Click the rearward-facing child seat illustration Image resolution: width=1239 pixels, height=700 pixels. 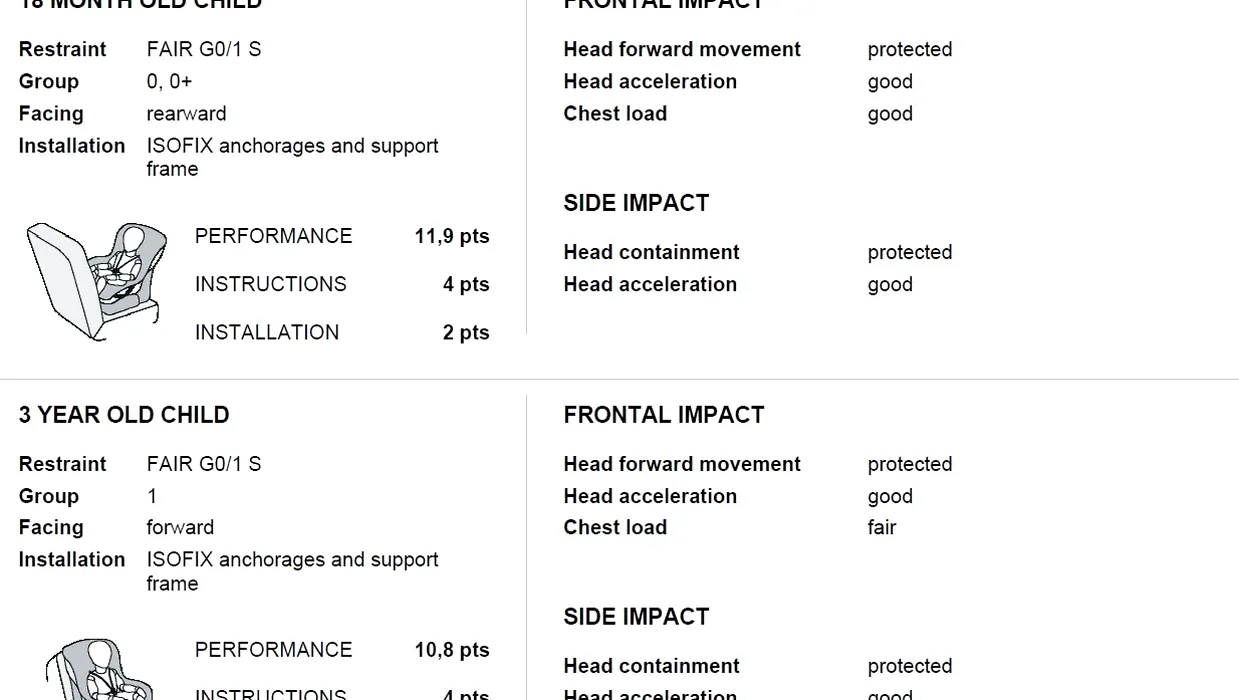pyautogui.click(x=98, y=281)
